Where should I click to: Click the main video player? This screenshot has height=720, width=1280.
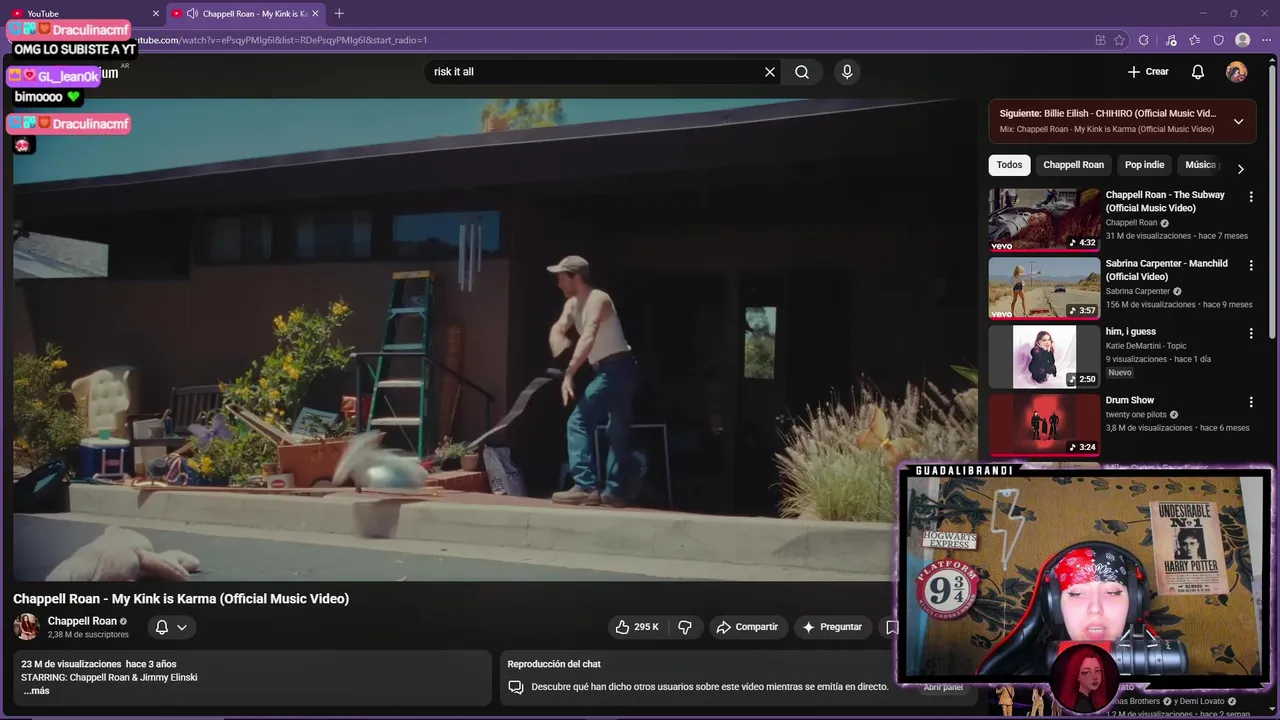[x=495, y=339]
